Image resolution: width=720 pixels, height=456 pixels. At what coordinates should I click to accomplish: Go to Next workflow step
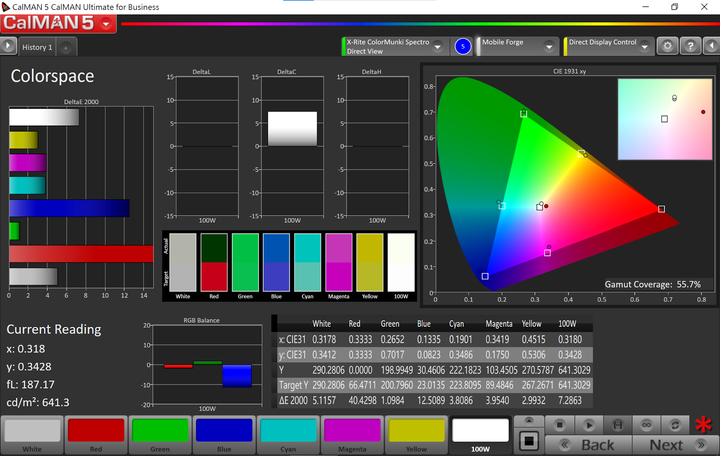click(676, 445)
